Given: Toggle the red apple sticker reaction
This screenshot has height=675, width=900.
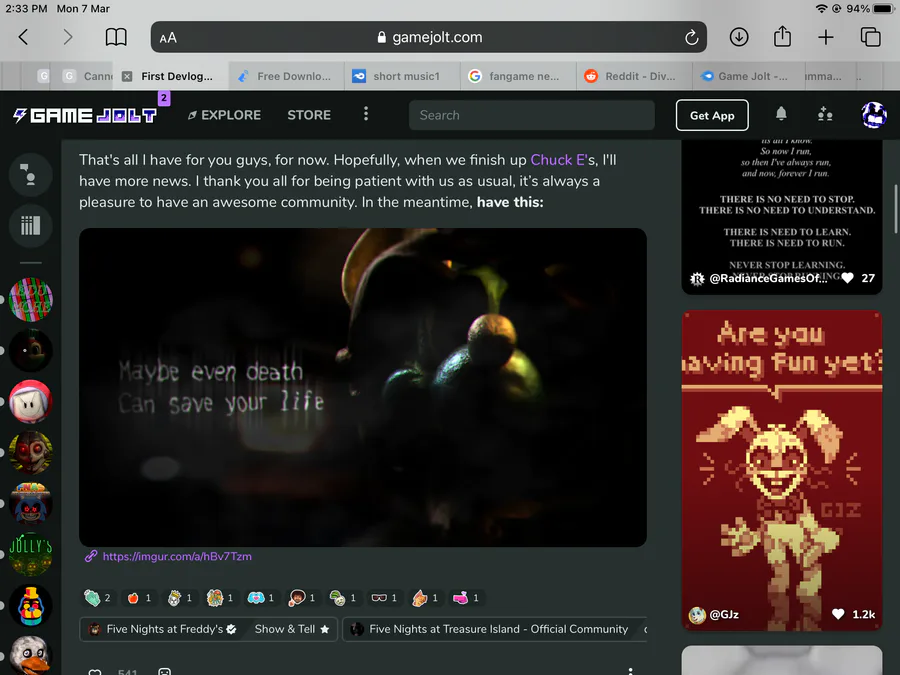Looking at the screenshot, I should point(139,598).
